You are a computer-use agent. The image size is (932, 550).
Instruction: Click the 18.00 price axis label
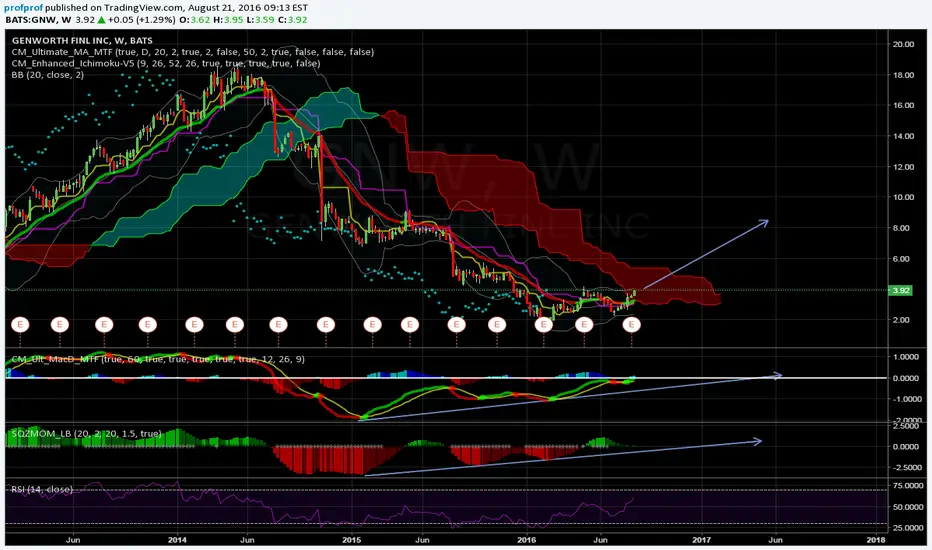point(903,75)
